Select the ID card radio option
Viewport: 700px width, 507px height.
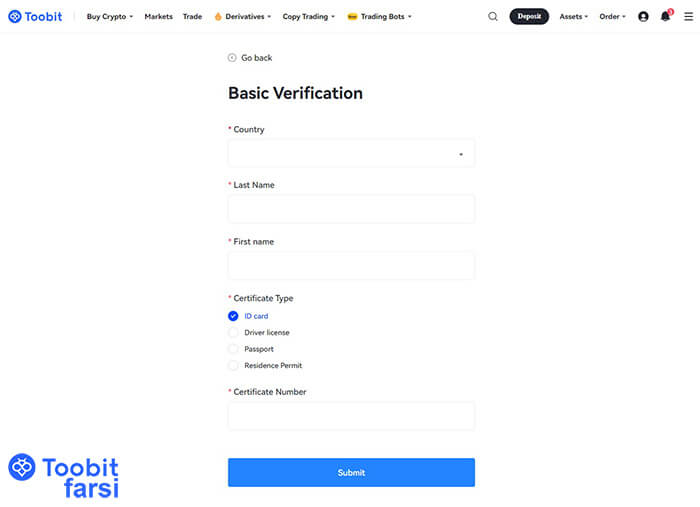point(234,316)
